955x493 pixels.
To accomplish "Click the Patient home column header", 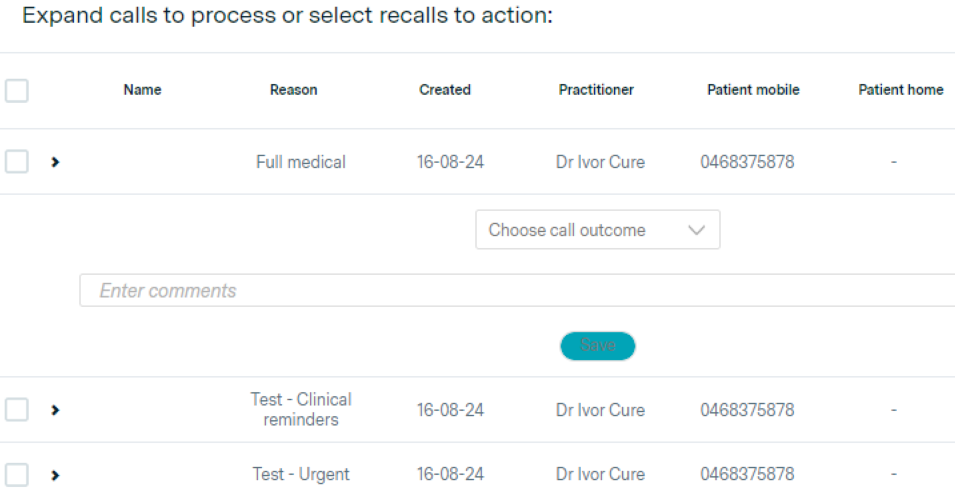I will tap(900, 90).
